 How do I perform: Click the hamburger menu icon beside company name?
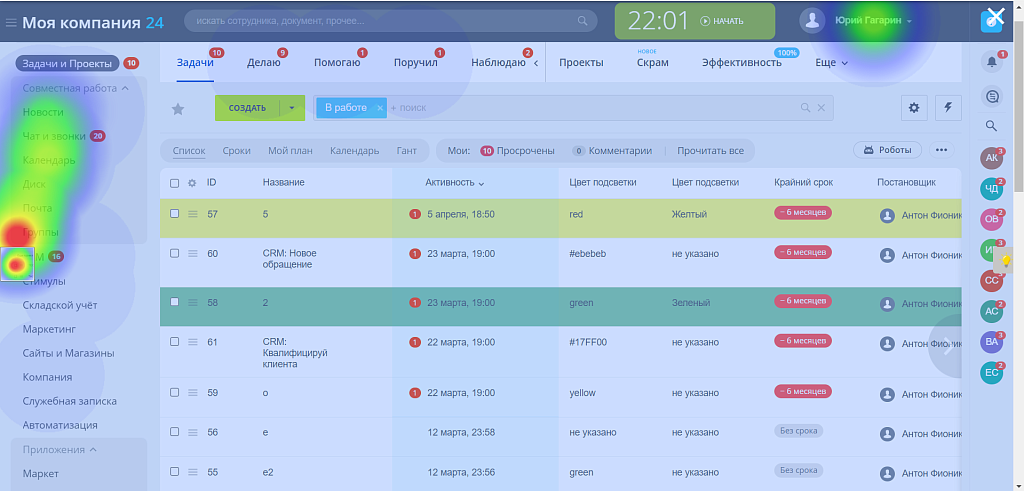(11, 22)
